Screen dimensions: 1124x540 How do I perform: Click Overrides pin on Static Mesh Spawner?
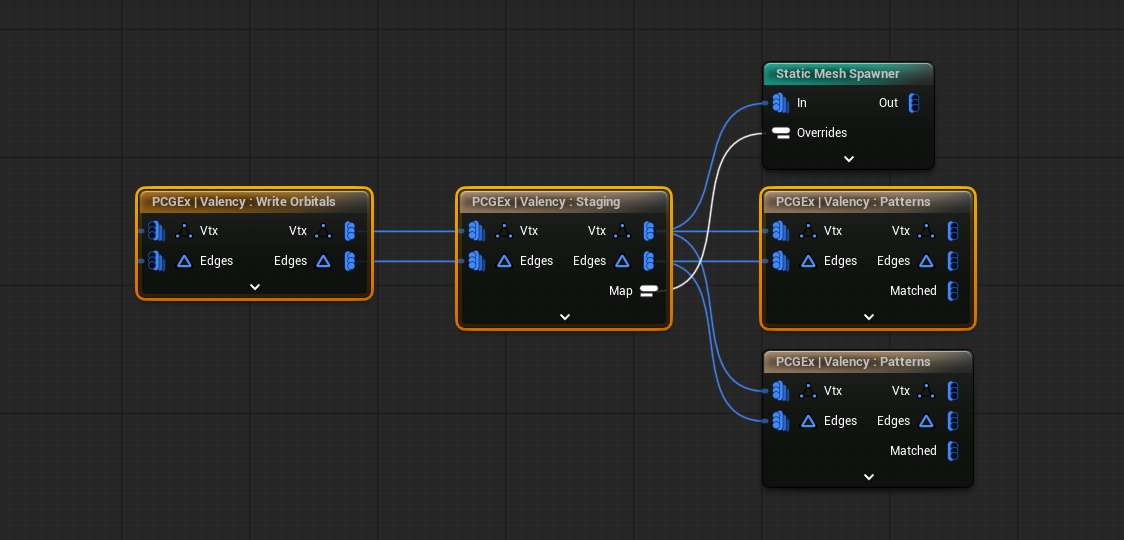click(x=781, y=133)
